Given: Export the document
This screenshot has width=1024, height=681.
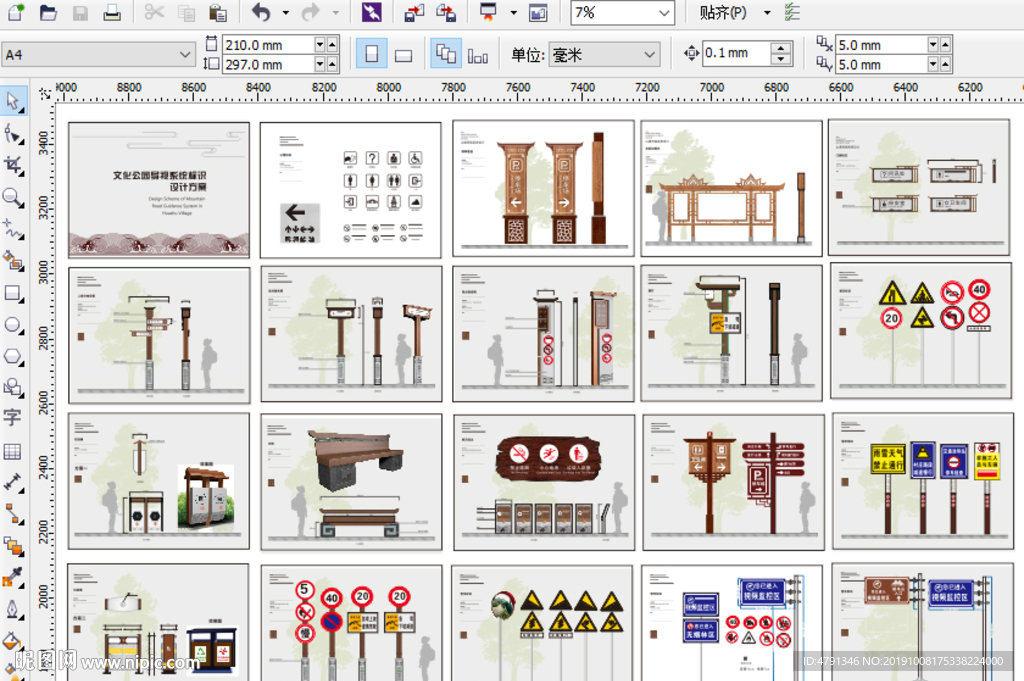Looking at the screenshot, I should (x=446, y=12).
